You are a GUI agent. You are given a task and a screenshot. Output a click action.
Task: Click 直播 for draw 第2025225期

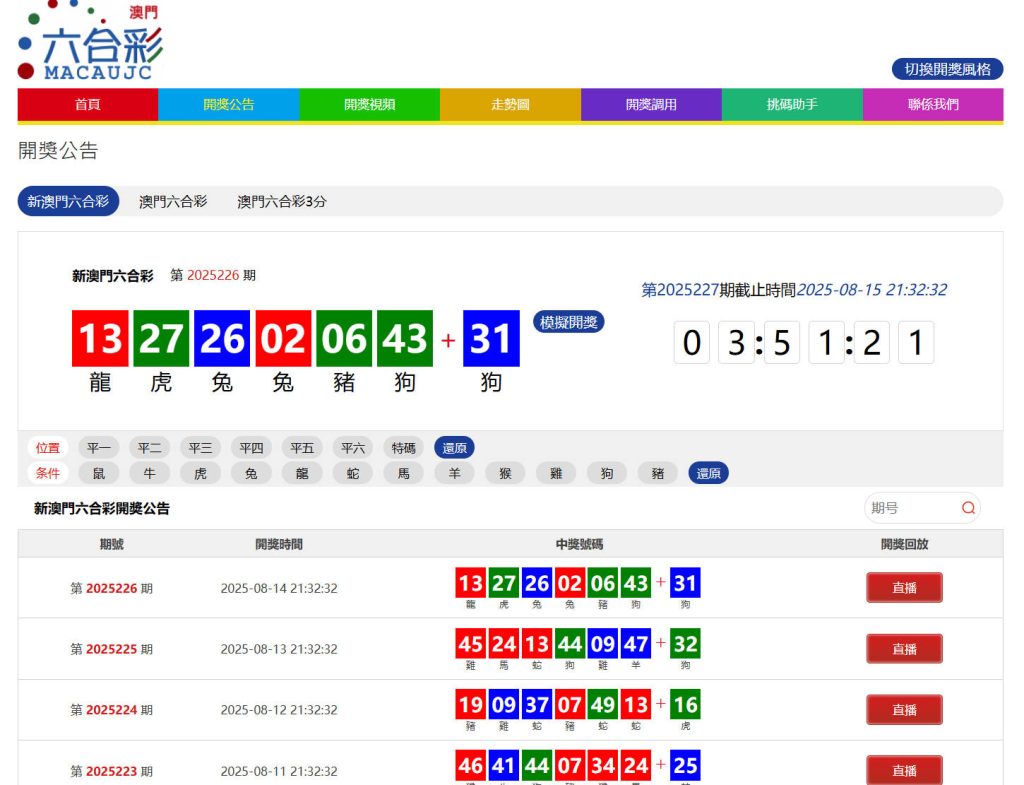(x=904, y=648)
